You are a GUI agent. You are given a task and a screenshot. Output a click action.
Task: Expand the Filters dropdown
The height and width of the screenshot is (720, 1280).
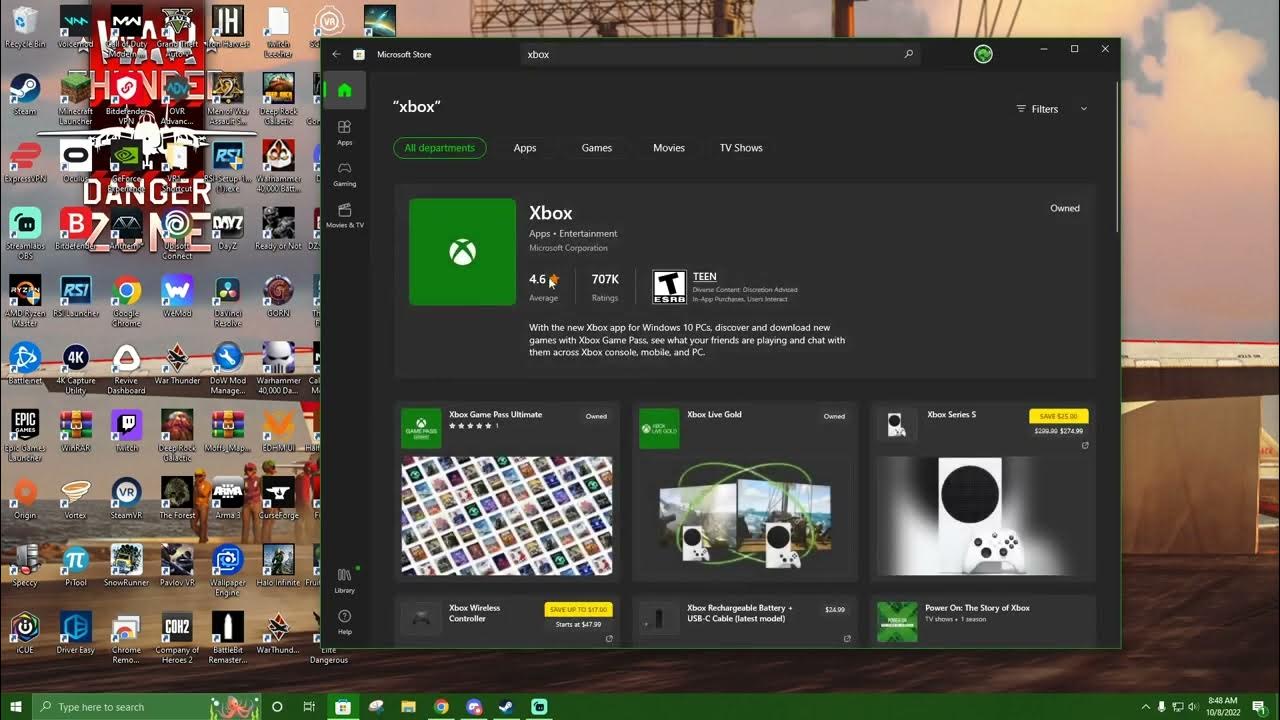pyautogui.click(x=1051, y=108)
